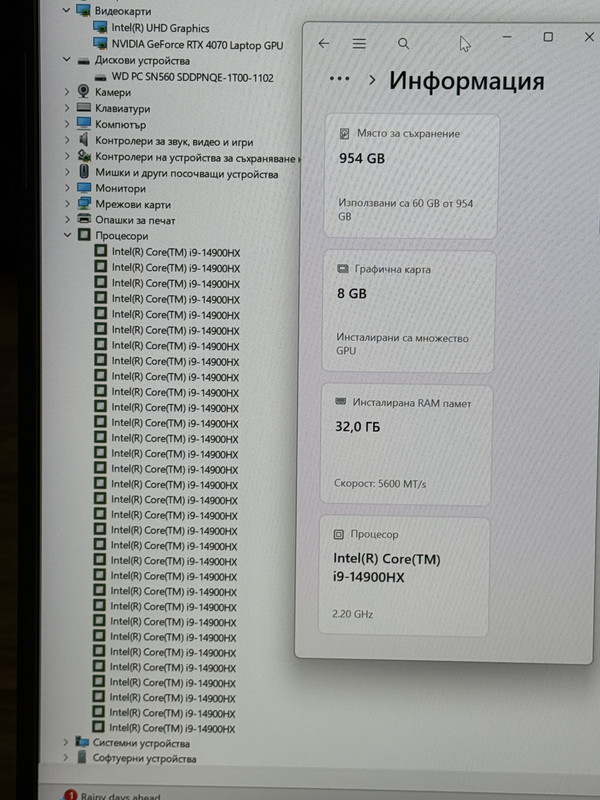This screenshot has height=800, width=600.
Task: Open the Инсталирана RAM памет card
Action: pyautogui.click(x=406, y=445)
